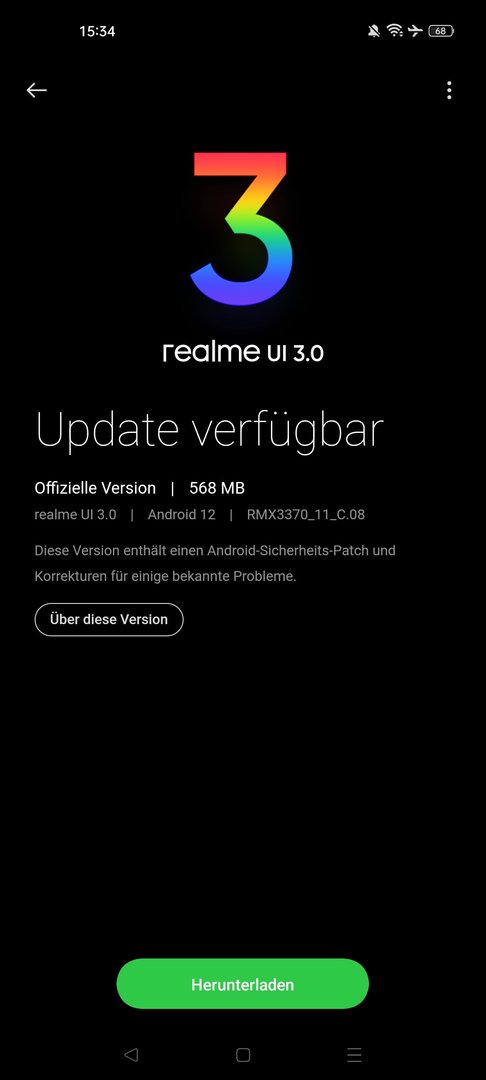Image resolution: width=486 pixels, height=1080 pixels.
Task: Tap the Android home square button
Action: tap(243, 1055)
